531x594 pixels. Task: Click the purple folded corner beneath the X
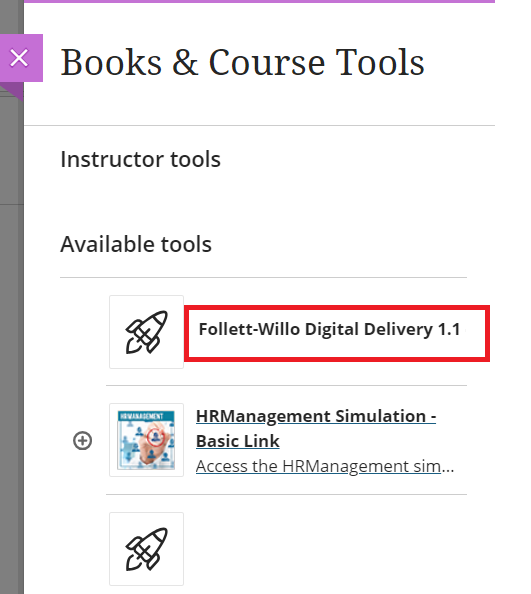pyautogui.click(x=13, y=91)
